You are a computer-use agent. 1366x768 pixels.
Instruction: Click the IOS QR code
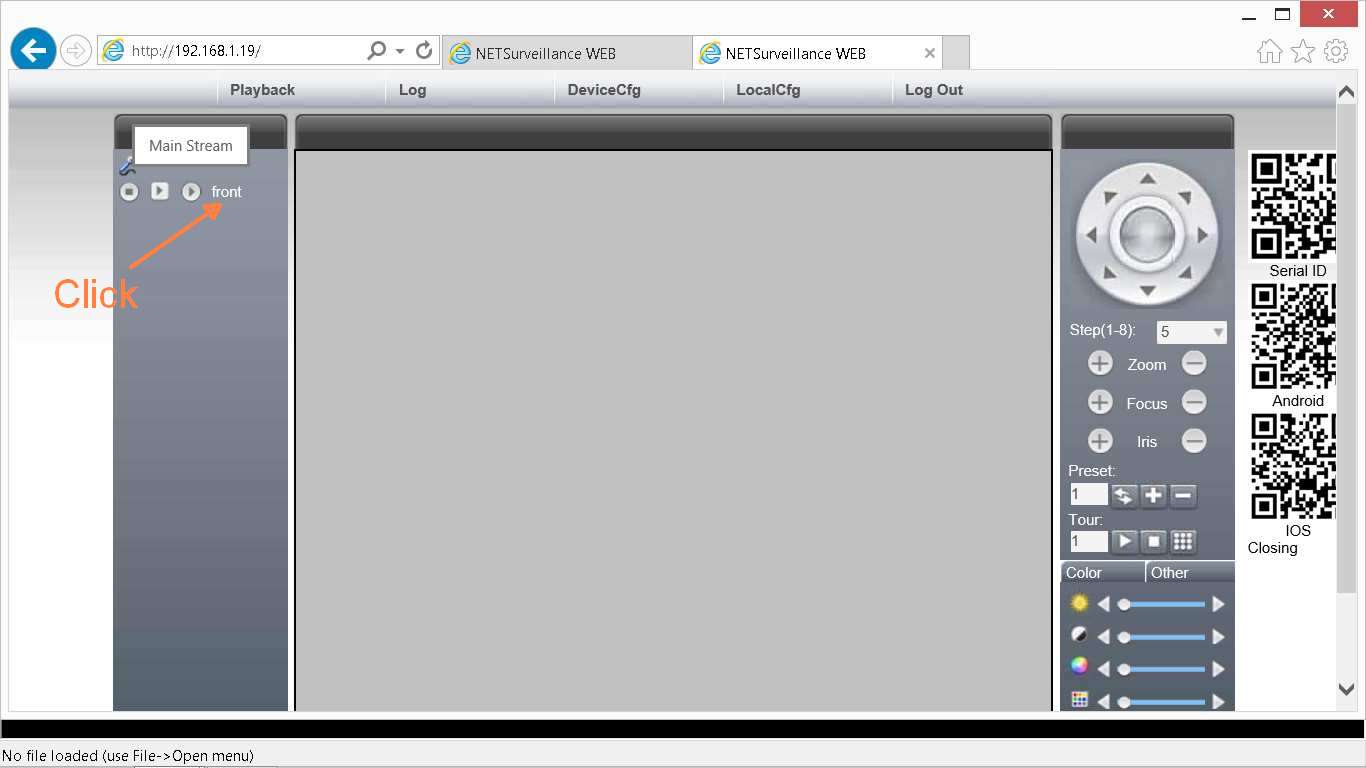[x=1293, y=467]
